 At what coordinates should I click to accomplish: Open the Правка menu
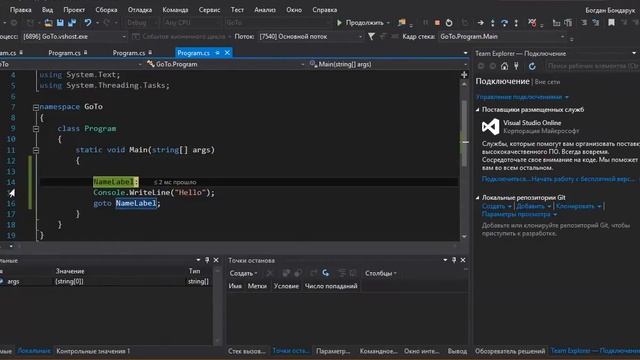coord(20,10)
